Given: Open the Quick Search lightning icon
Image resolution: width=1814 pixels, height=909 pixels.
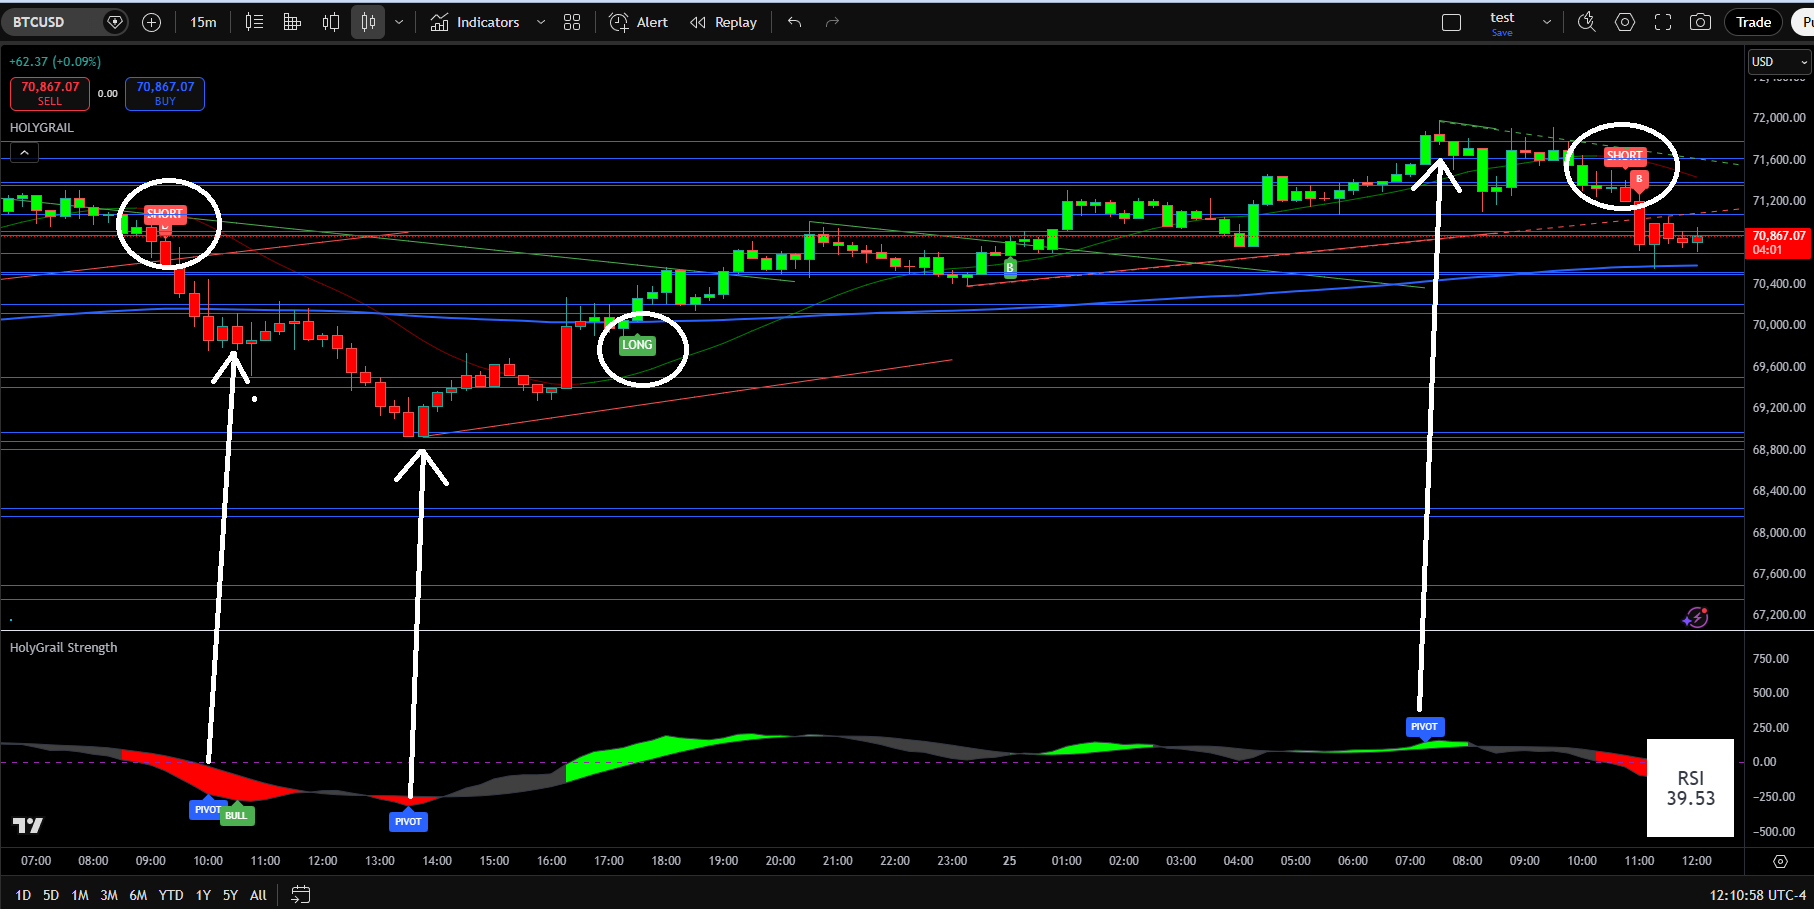Looking at the screenshot, I should tap(1586, 22).
